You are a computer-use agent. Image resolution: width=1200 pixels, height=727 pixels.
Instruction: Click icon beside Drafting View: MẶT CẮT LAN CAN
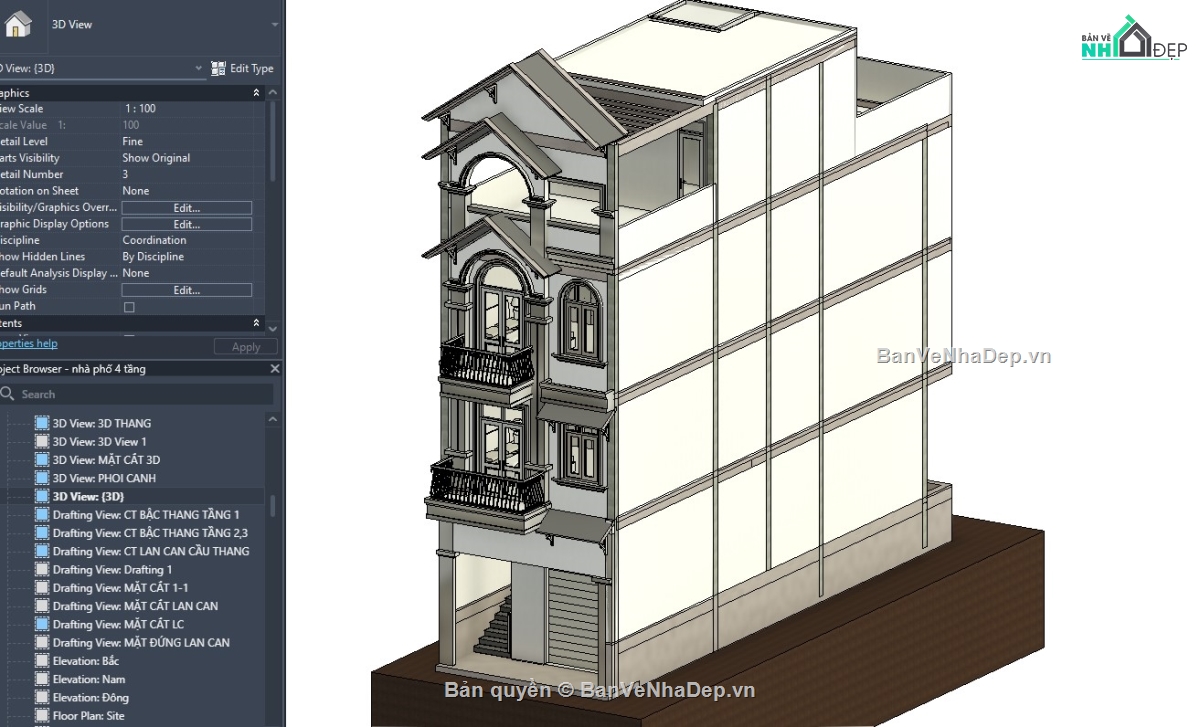click(x=42, y=606)
